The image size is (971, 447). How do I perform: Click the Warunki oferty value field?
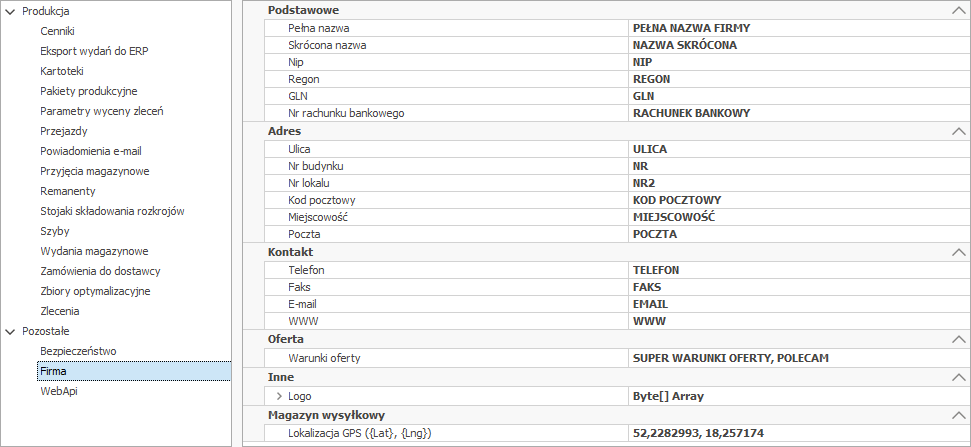point(795,357)
